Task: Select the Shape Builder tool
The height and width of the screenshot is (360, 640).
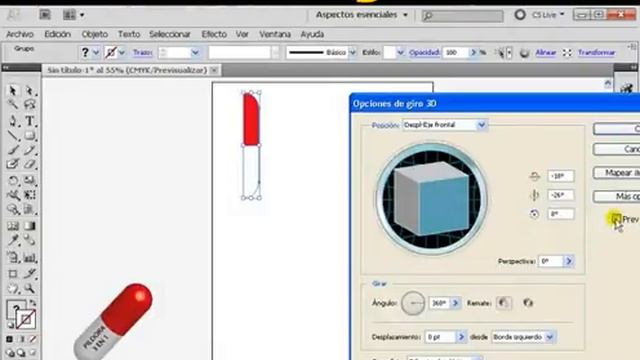Action: pyautogui.click(x=13, y=209)
